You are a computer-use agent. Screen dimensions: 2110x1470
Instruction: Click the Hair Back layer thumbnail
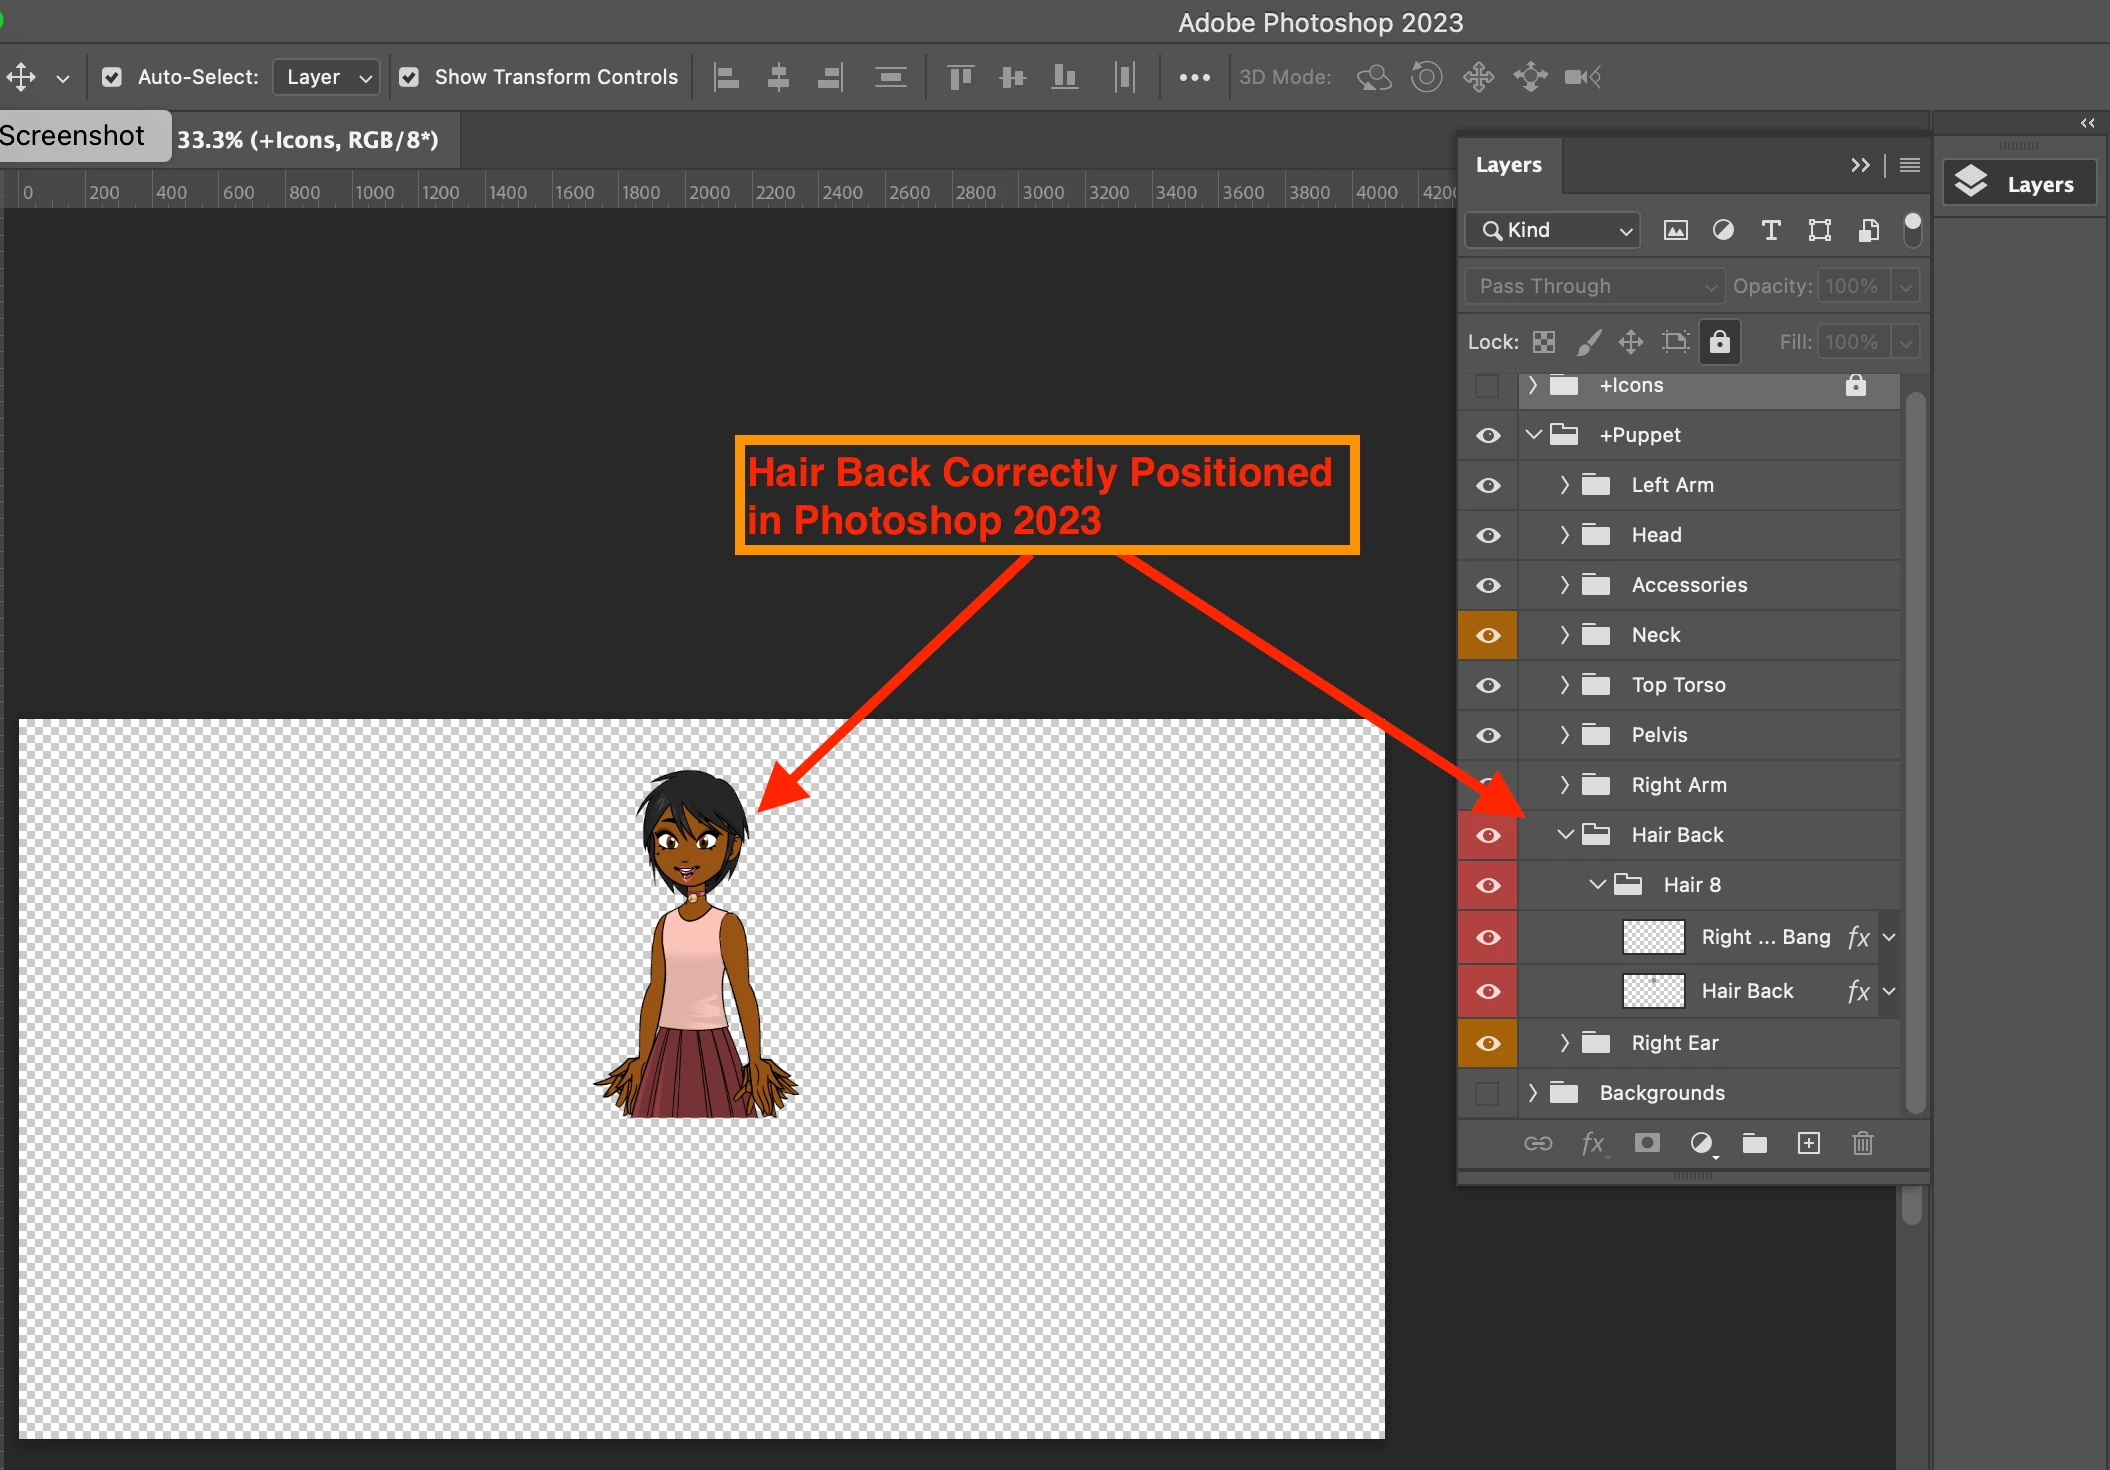pyautogui.click(x=1653, y=991)
